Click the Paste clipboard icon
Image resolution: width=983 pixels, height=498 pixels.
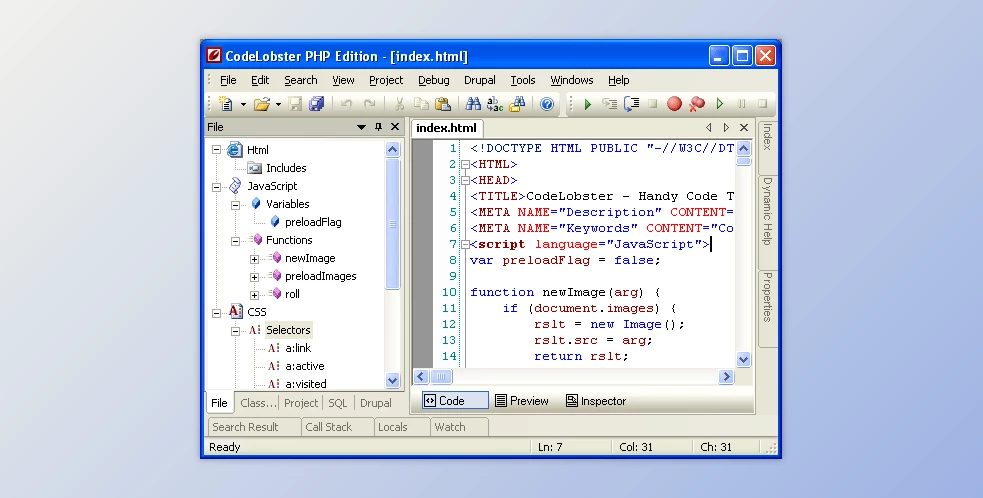pyautogui.click(x=442, y=104)
